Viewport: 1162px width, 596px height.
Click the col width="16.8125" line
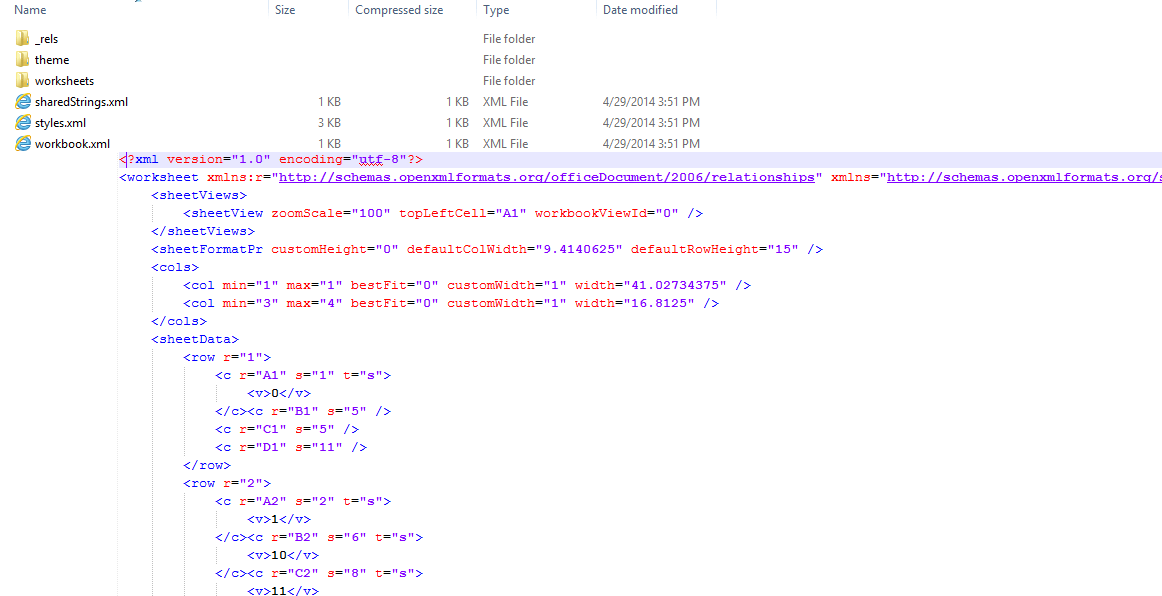451,303
